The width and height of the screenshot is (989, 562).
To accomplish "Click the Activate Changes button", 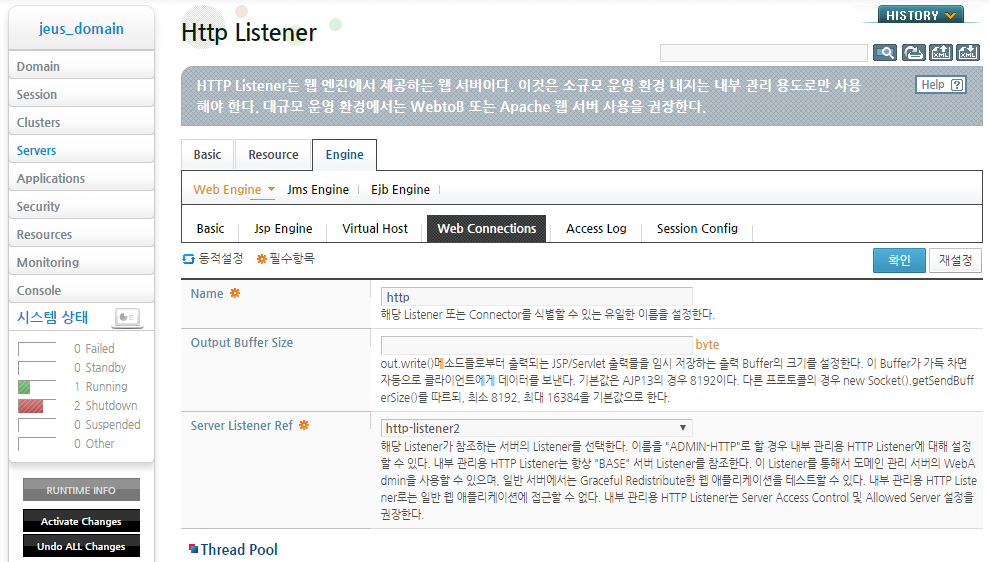I will click(81, 521).
